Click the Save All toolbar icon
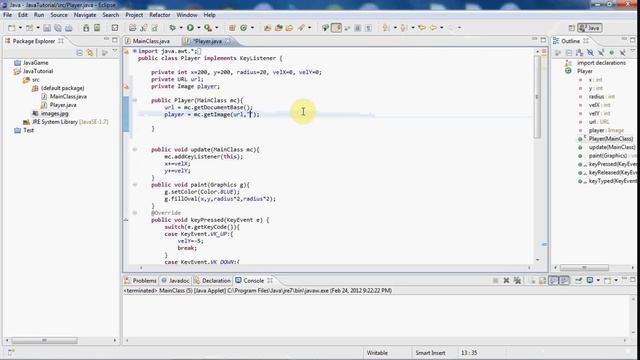640x360 pixels. click(58, 28)
